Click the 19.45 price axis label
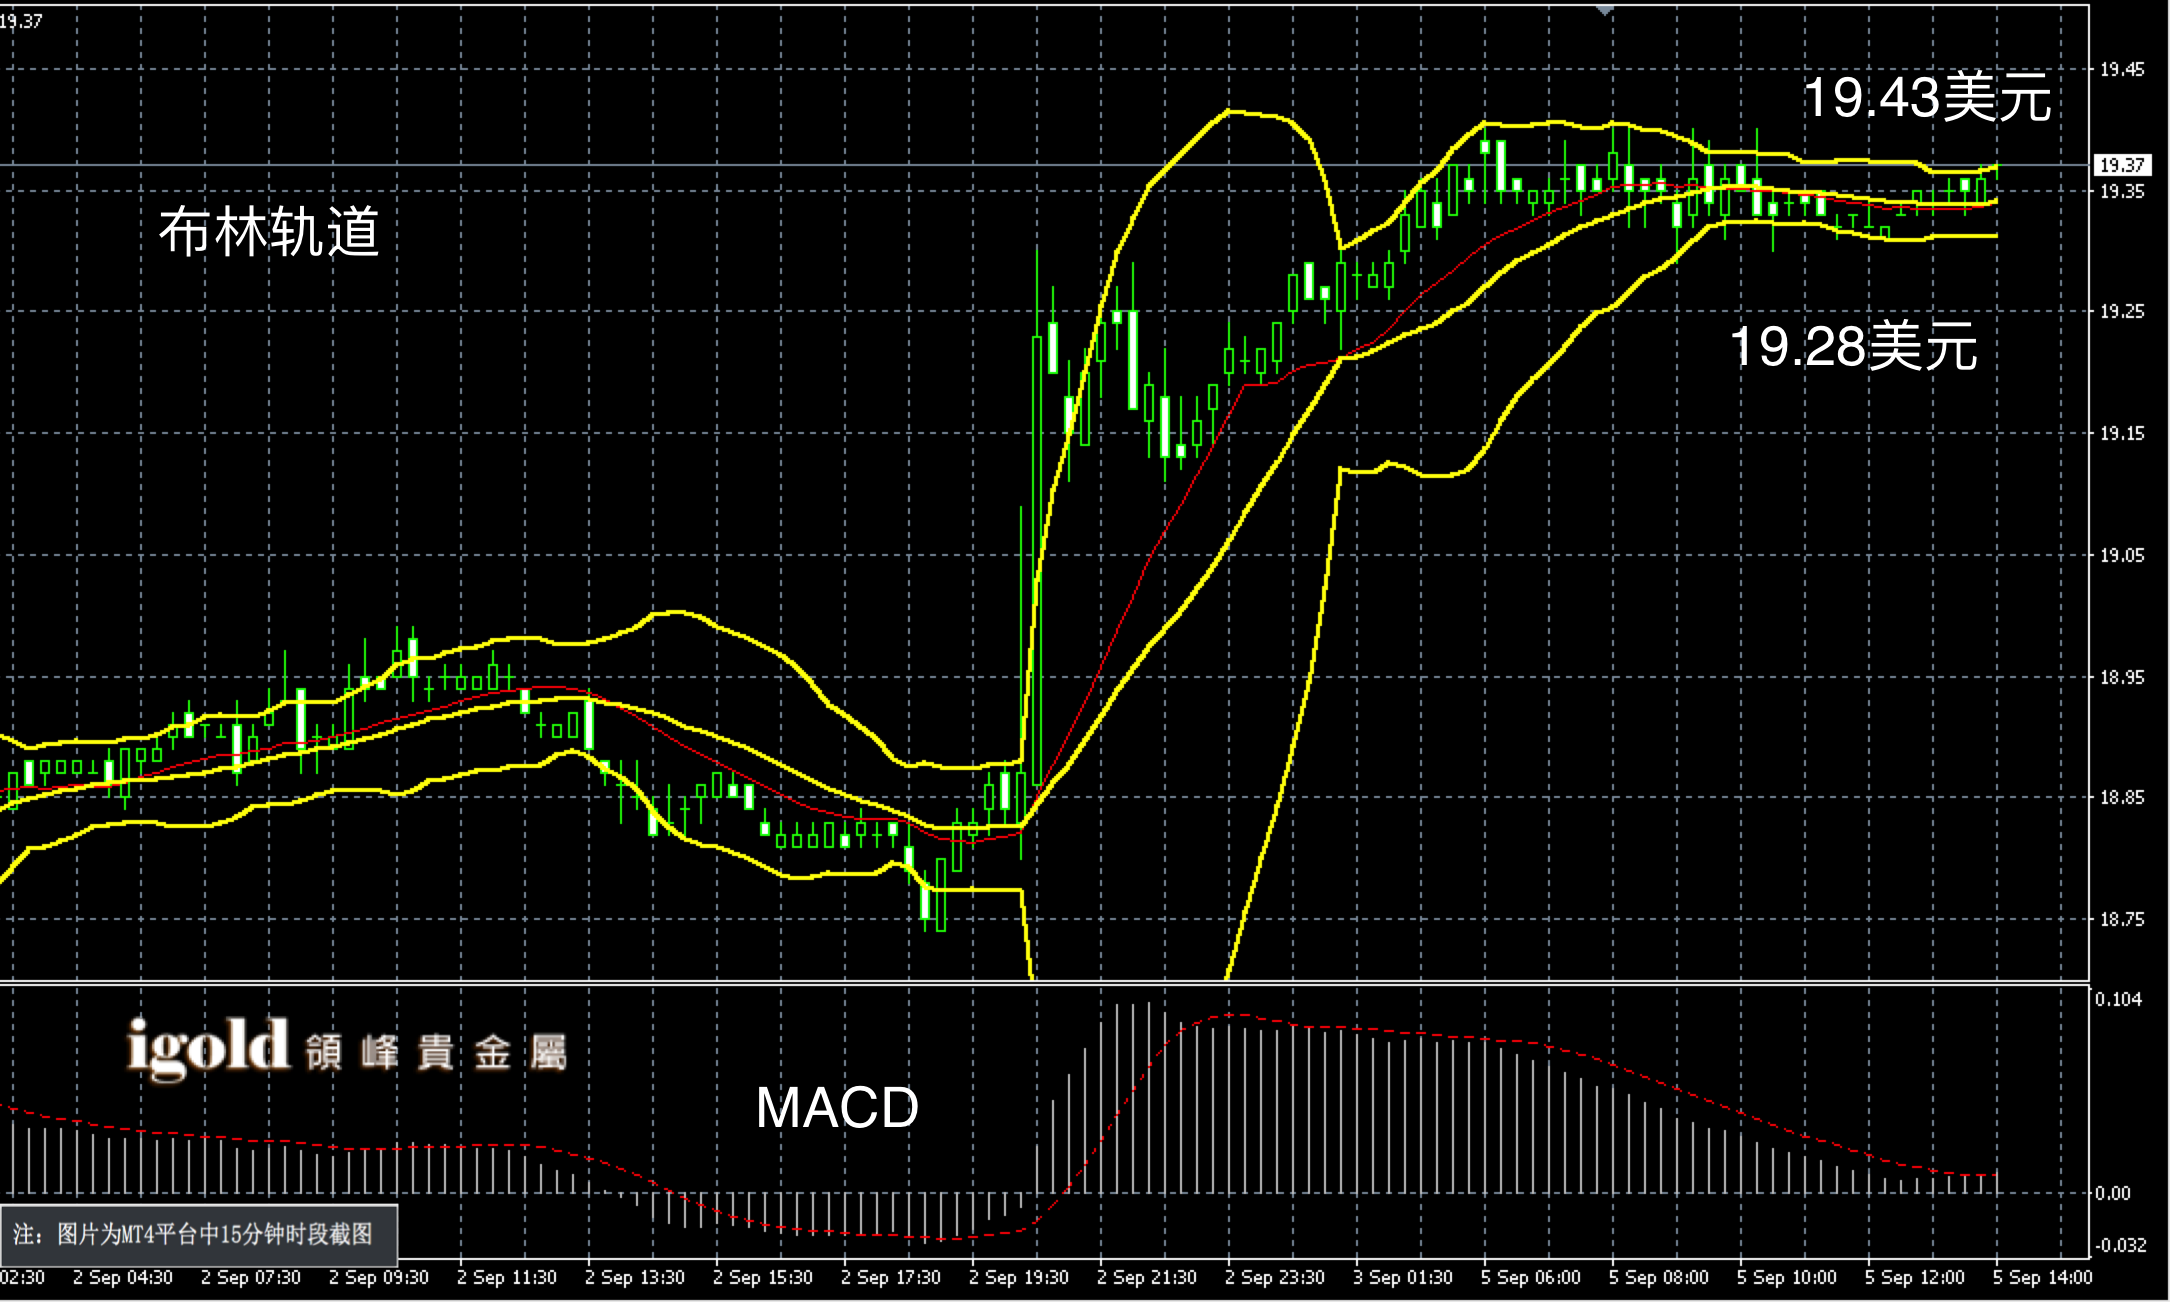2170x1302 pixels. (x=2121, y=70)
